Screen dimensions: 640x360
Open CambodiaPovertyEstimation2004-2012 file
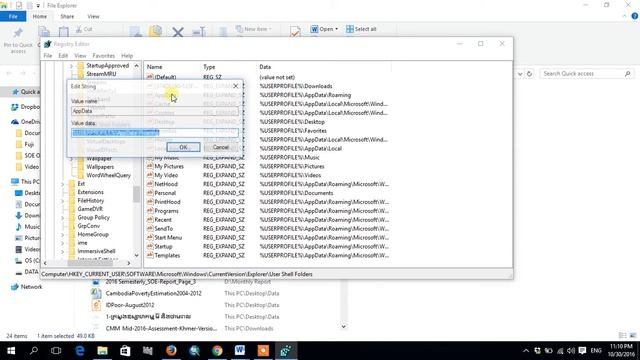(x=153, y=293)
